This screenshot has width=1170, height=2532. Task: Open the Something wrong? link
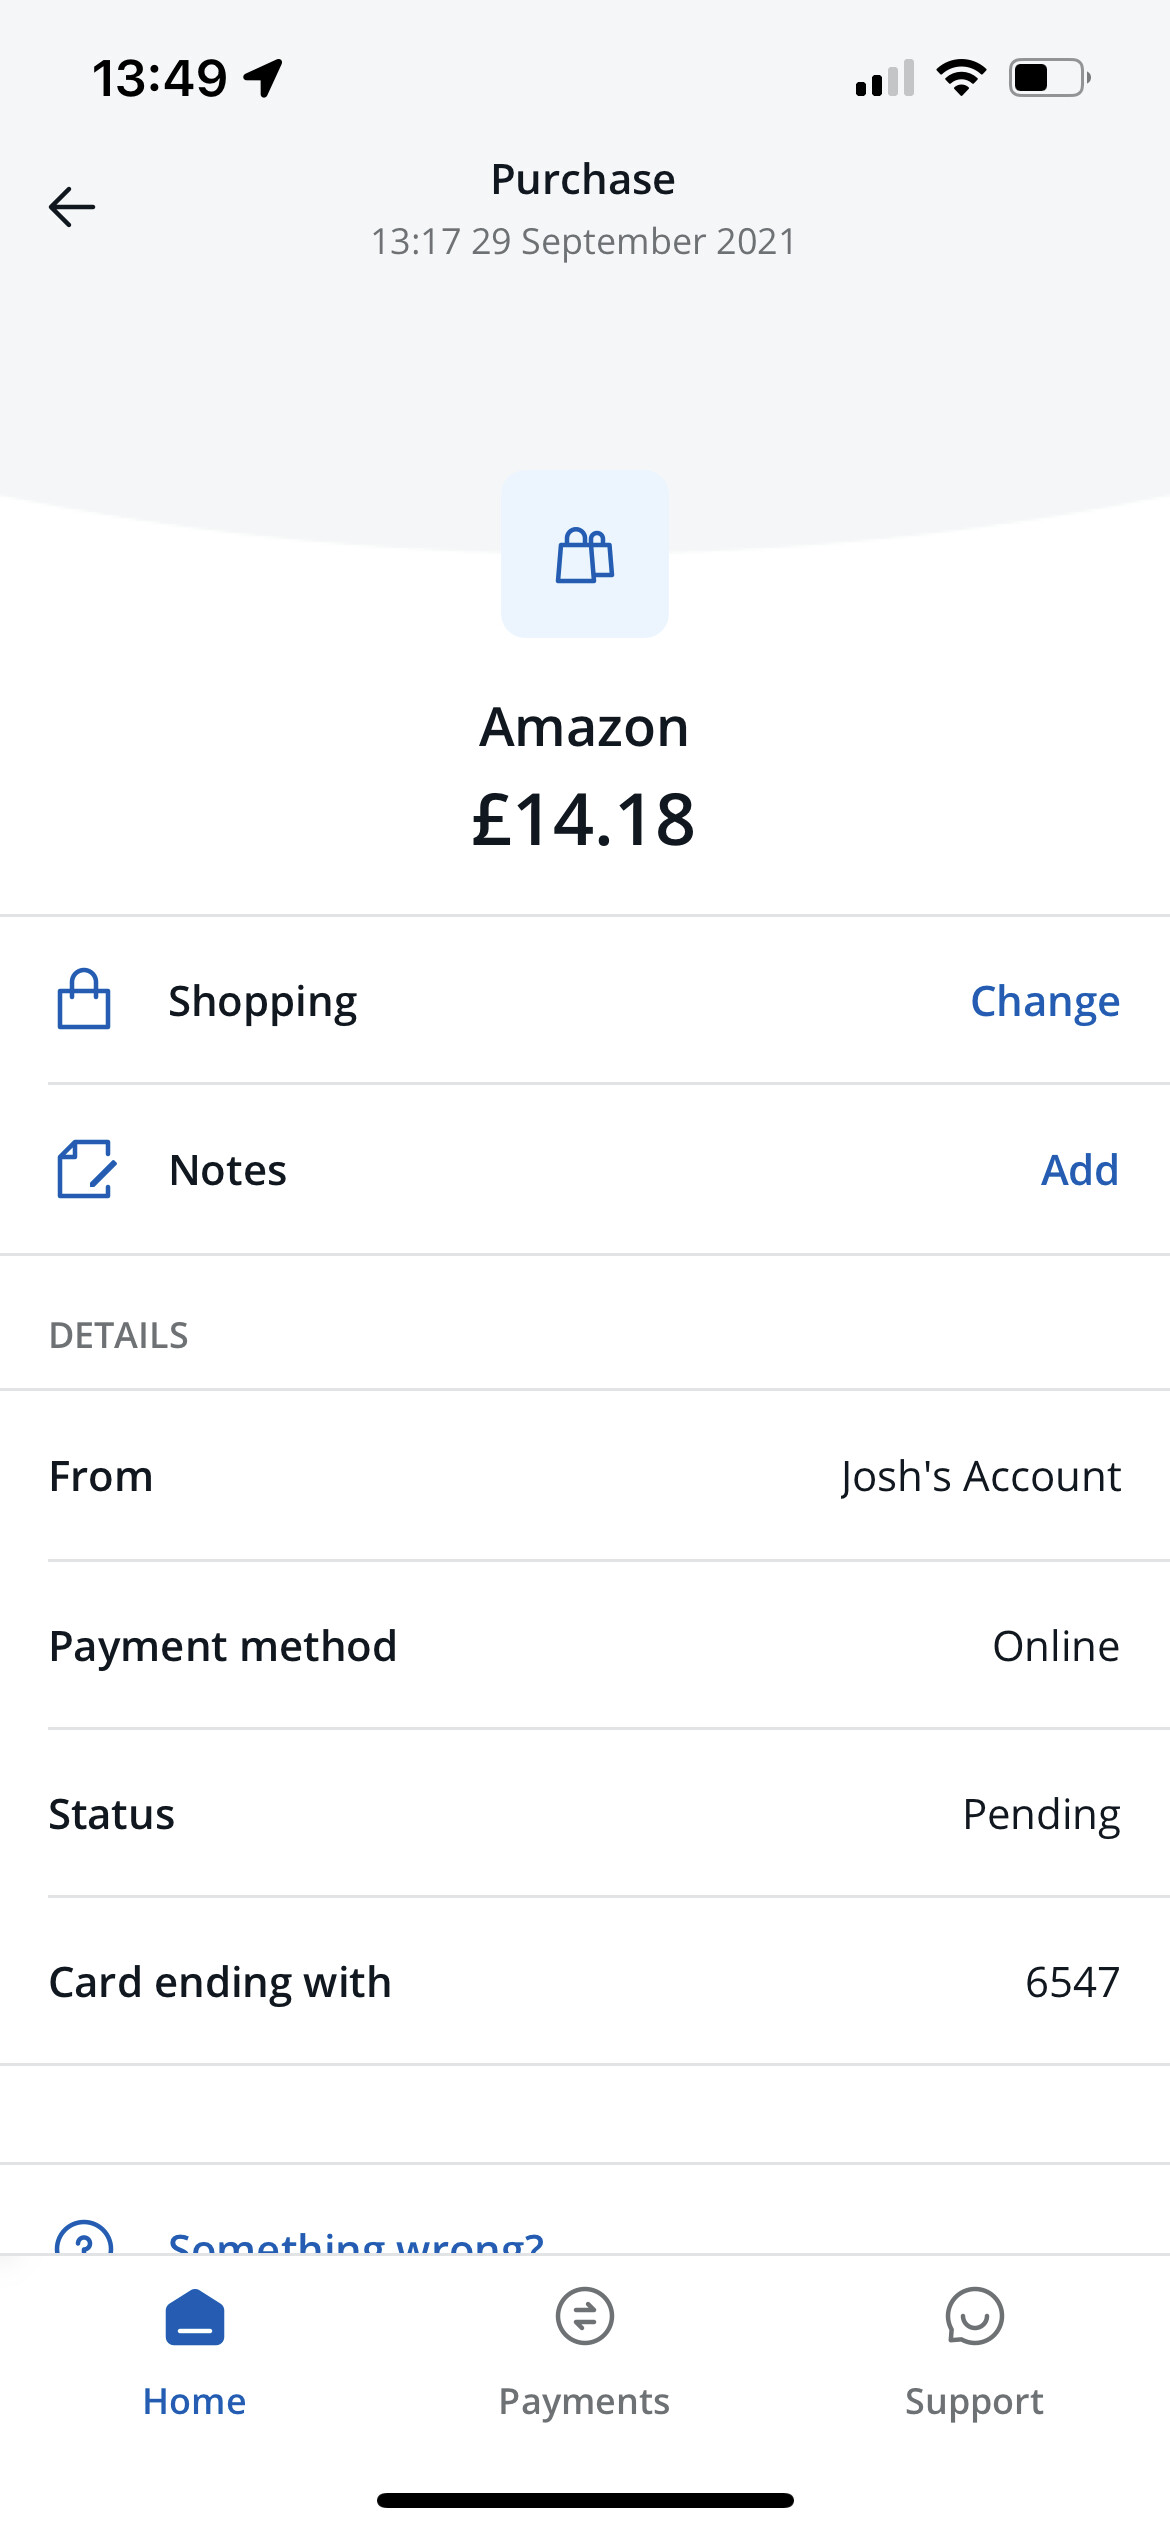[x=356, y=2242]
